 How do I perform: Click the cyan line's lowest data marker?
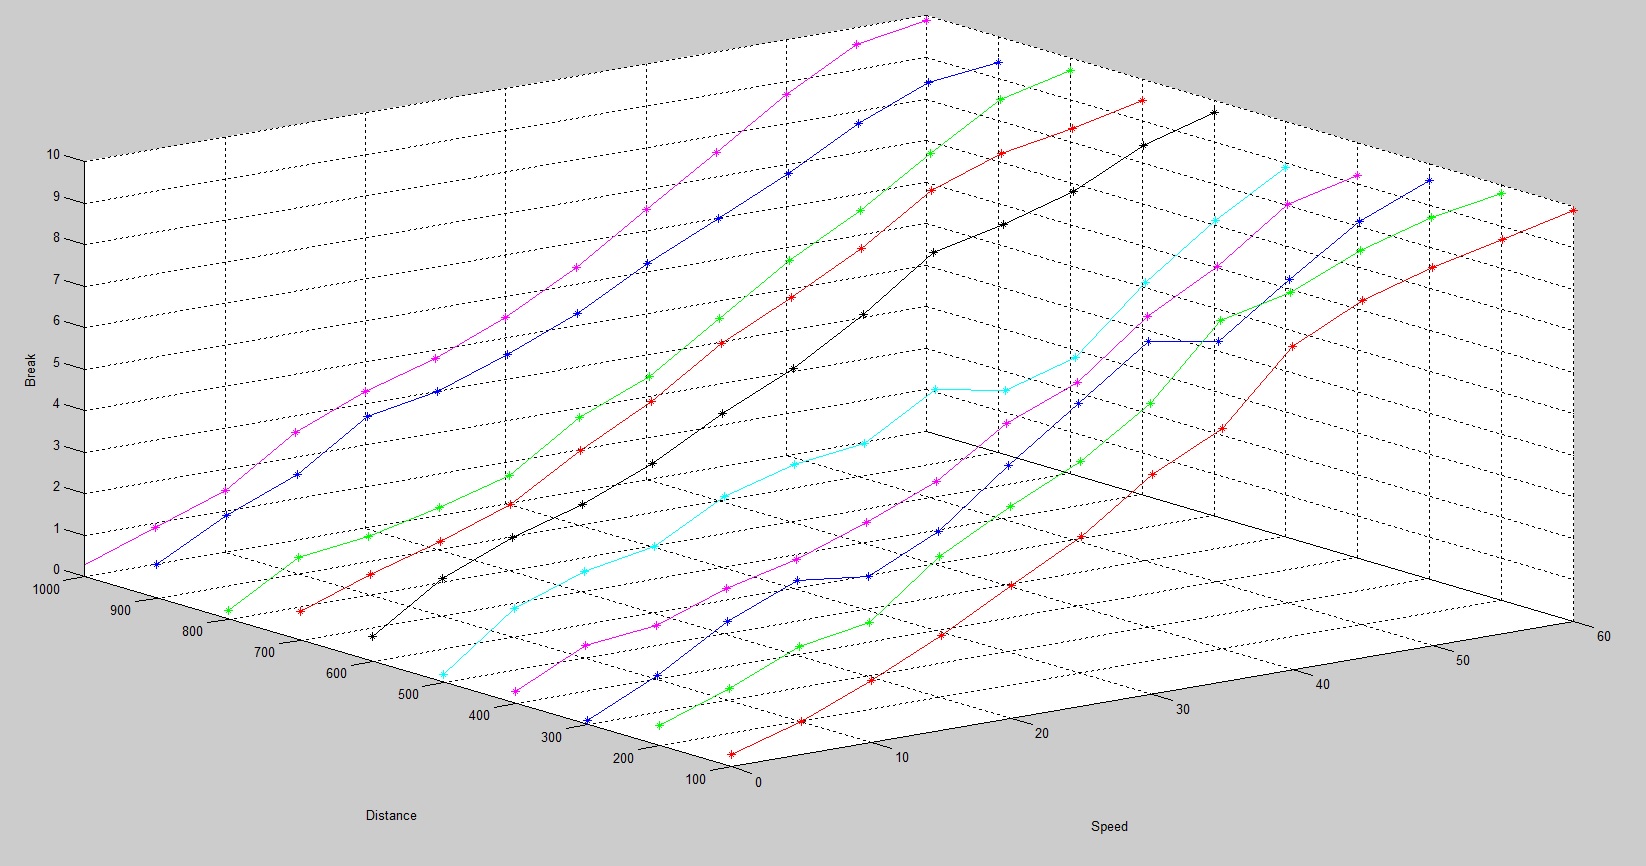444,675
